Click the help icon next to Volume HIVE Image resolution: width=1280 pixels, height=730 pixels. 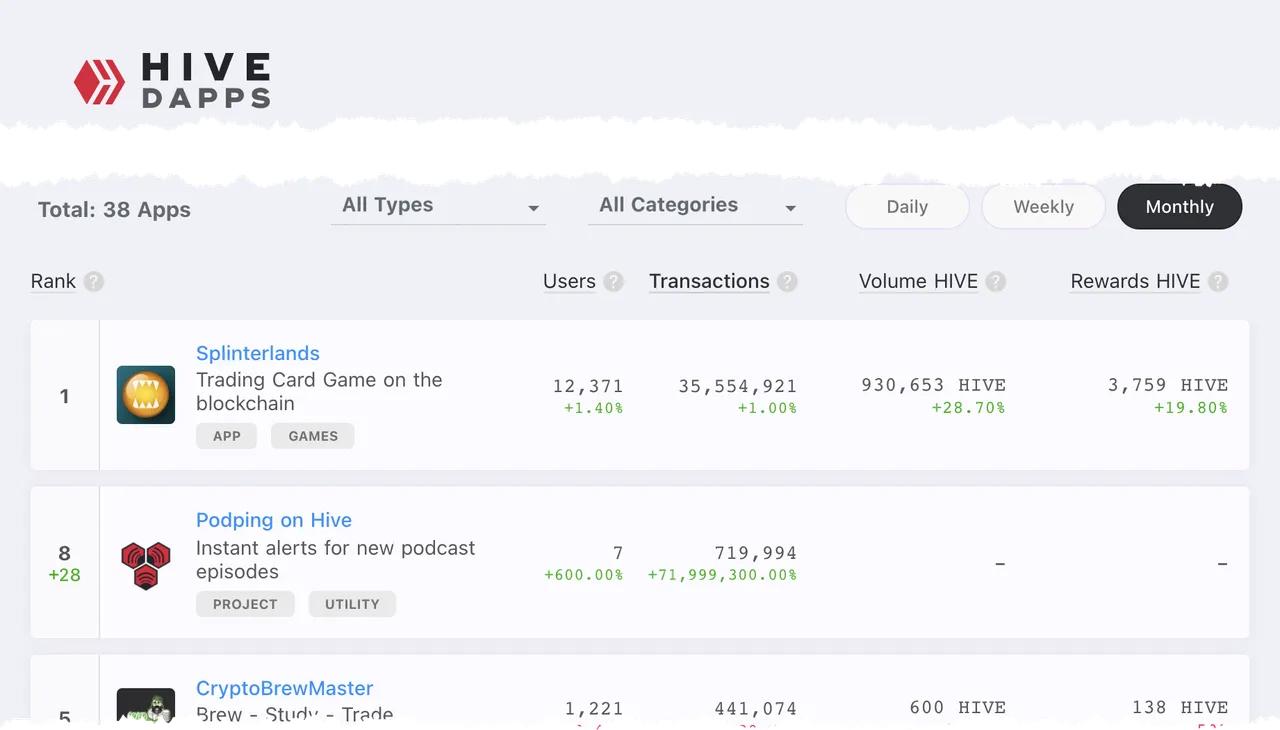coord(996,282)
